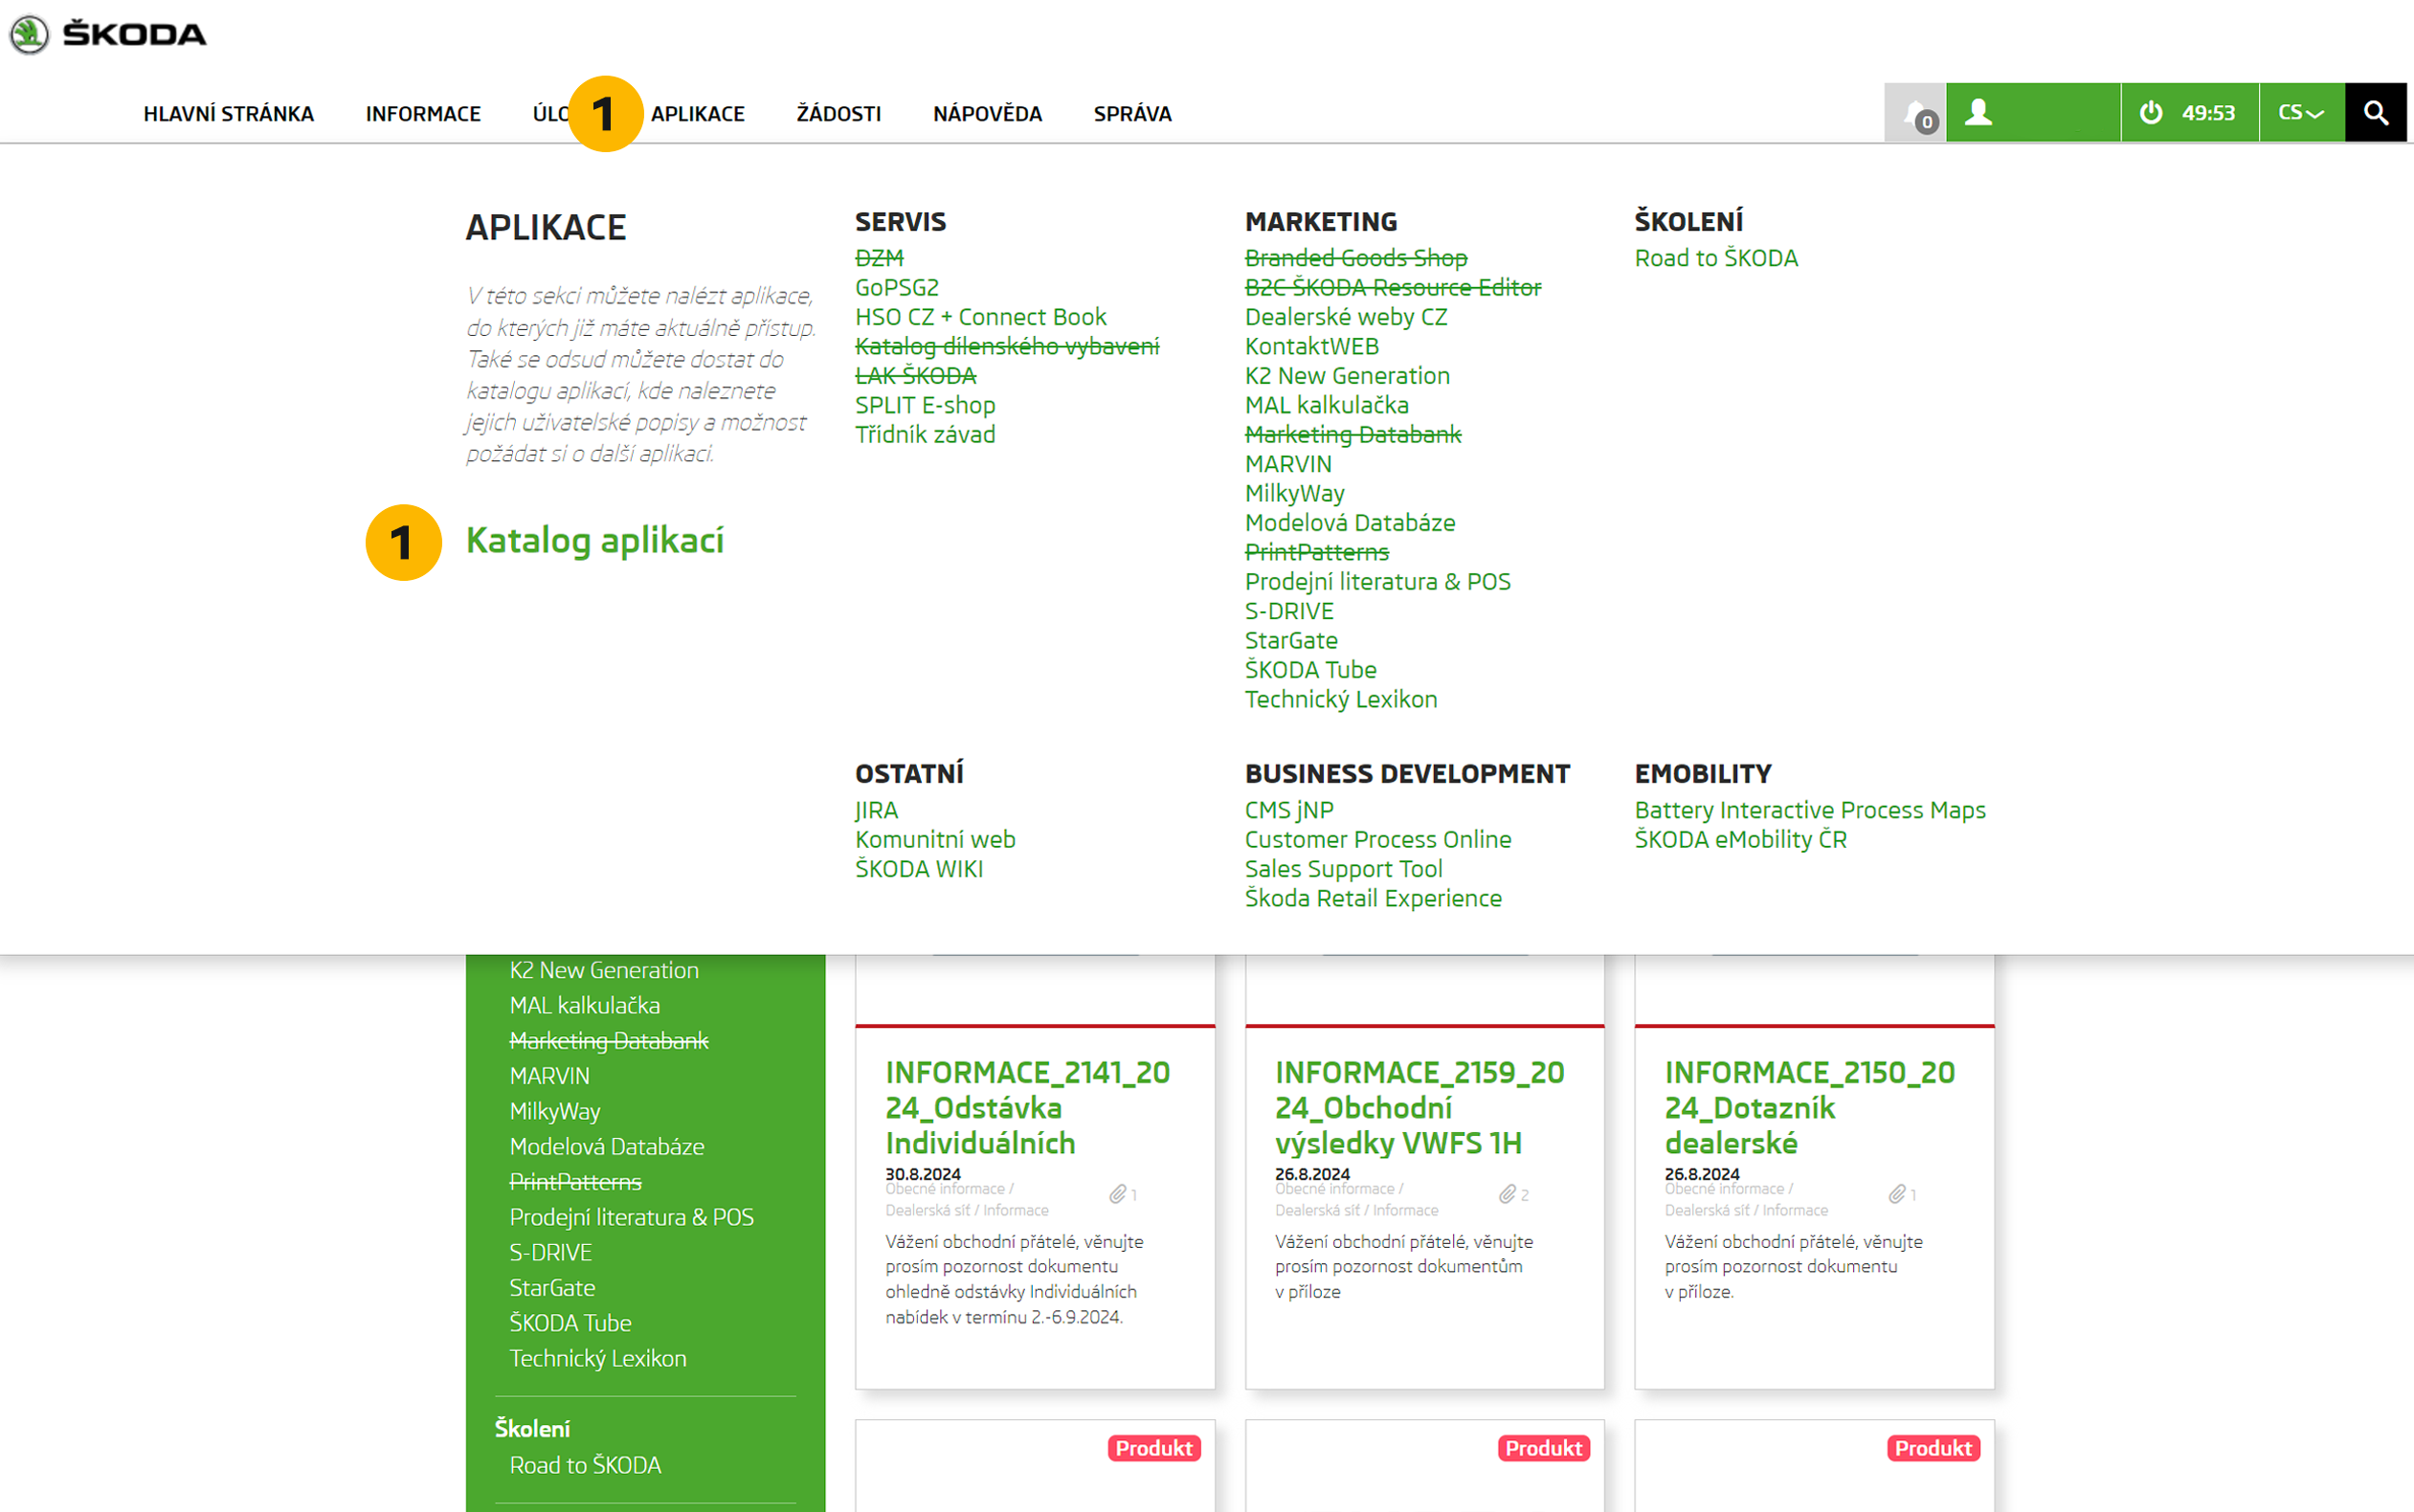Select S-DRIVE in green sidebar

(x=550, y=1253)
